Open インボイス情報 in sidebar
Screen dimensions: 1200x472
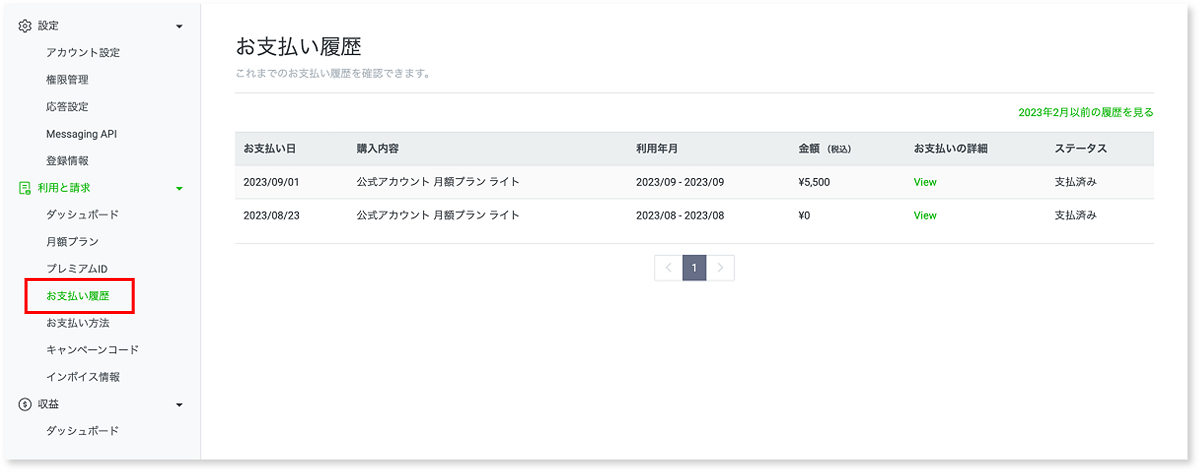pos(83,377)
